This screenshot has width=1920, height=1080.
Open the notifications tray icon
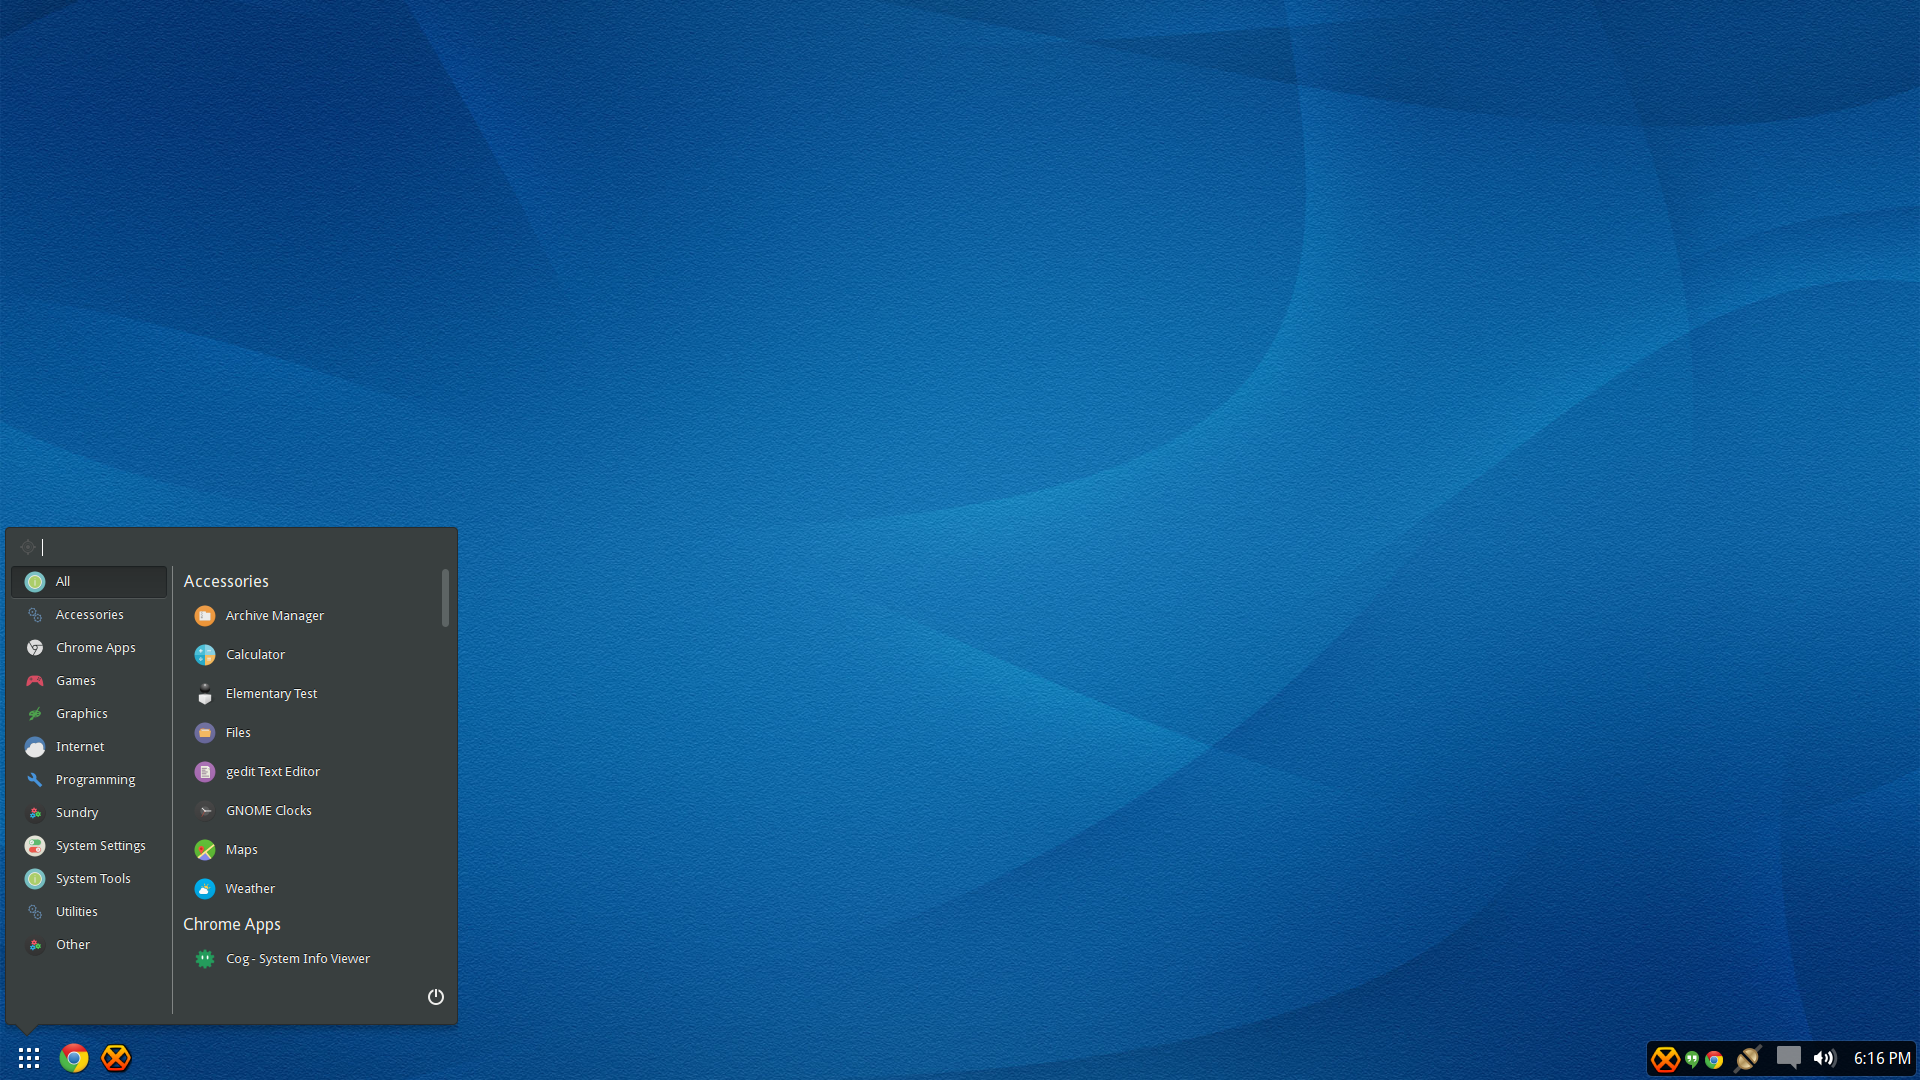click(1789, 1058)
